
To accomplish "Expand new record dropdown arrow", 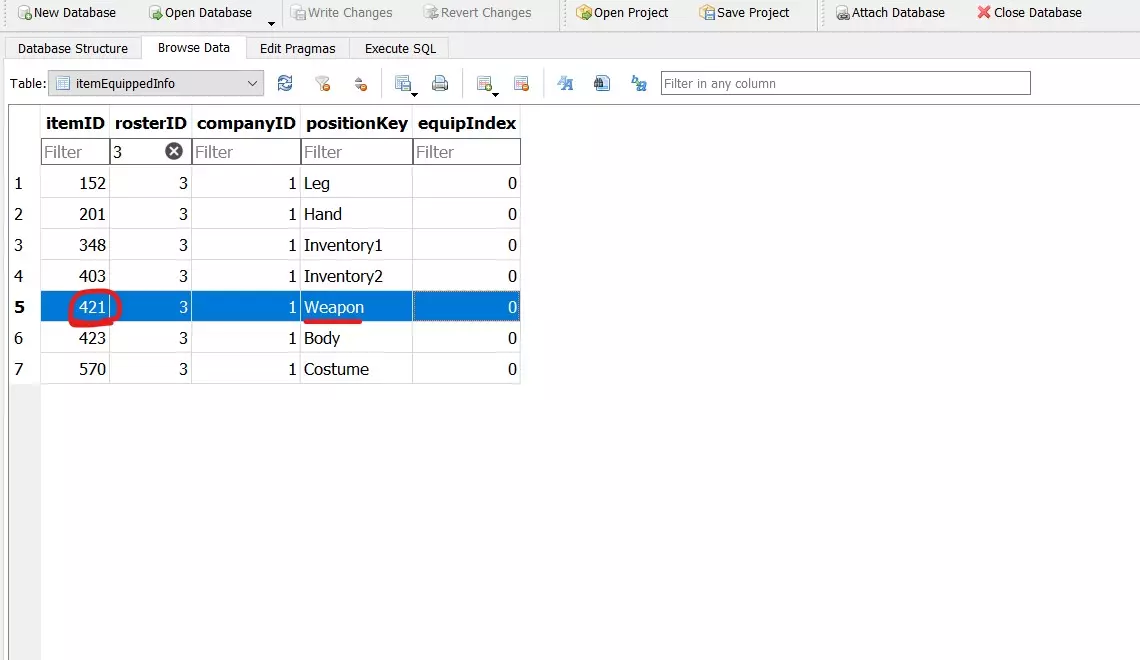I will point(495,94).
